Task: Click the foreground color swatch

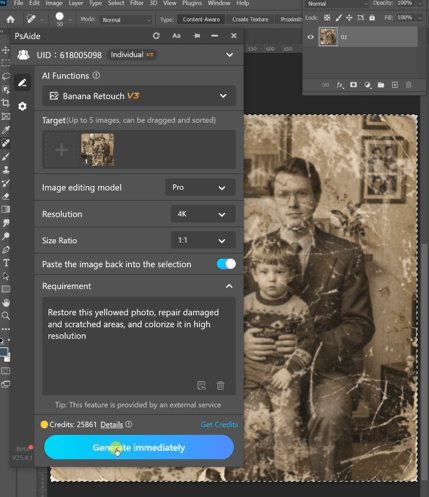Action: (x=4, y=352)
